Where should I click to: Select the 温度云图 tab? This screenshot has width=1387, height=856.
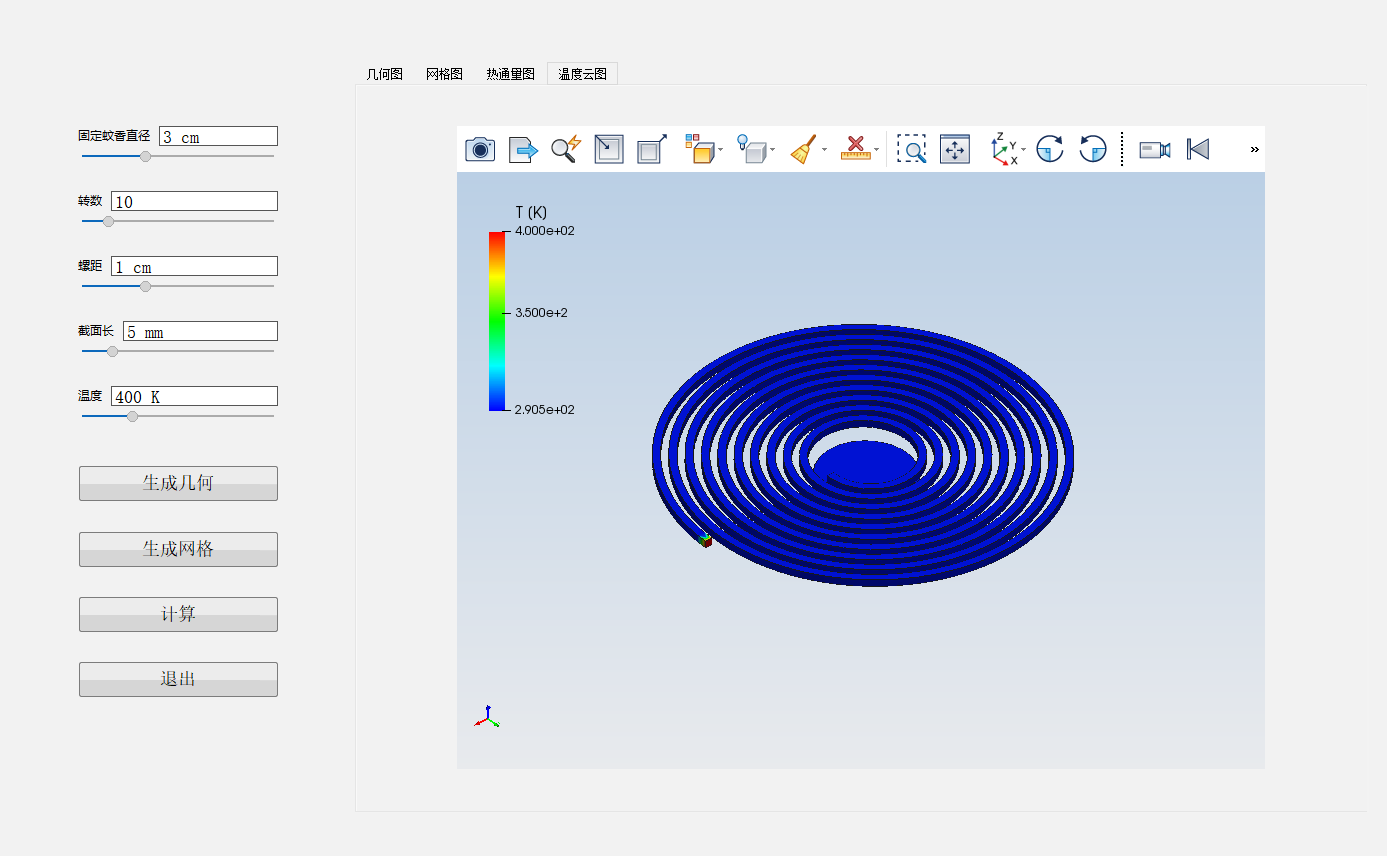[x=582, y=73]
